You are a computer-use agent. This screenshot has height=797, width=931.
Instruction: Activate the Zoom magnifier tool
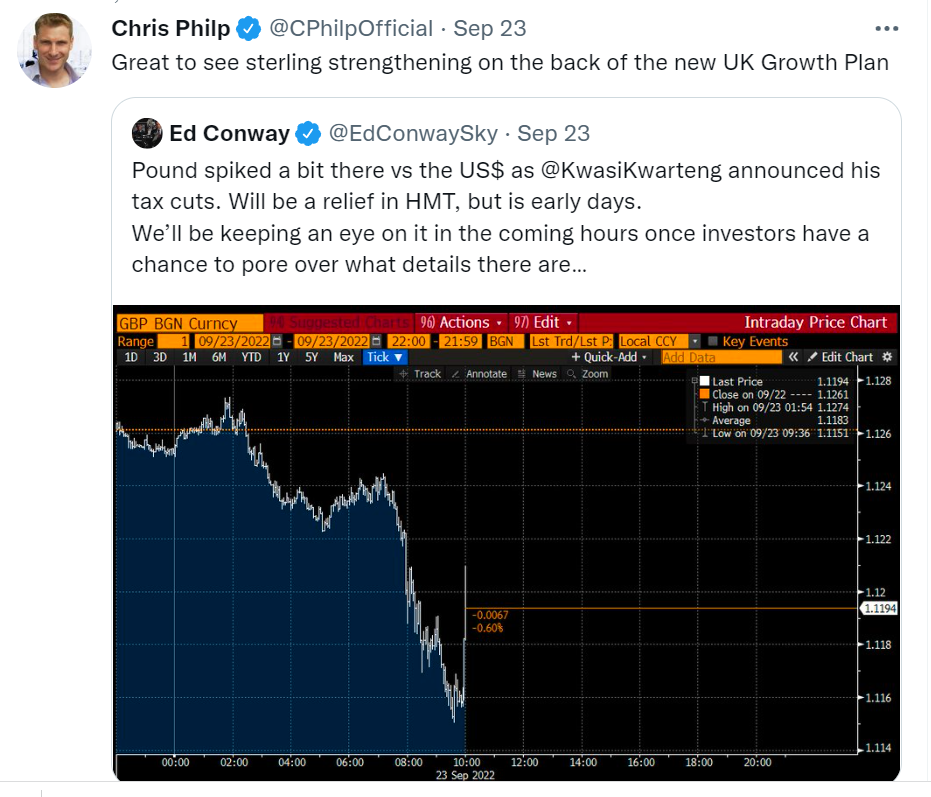point(588,374)
